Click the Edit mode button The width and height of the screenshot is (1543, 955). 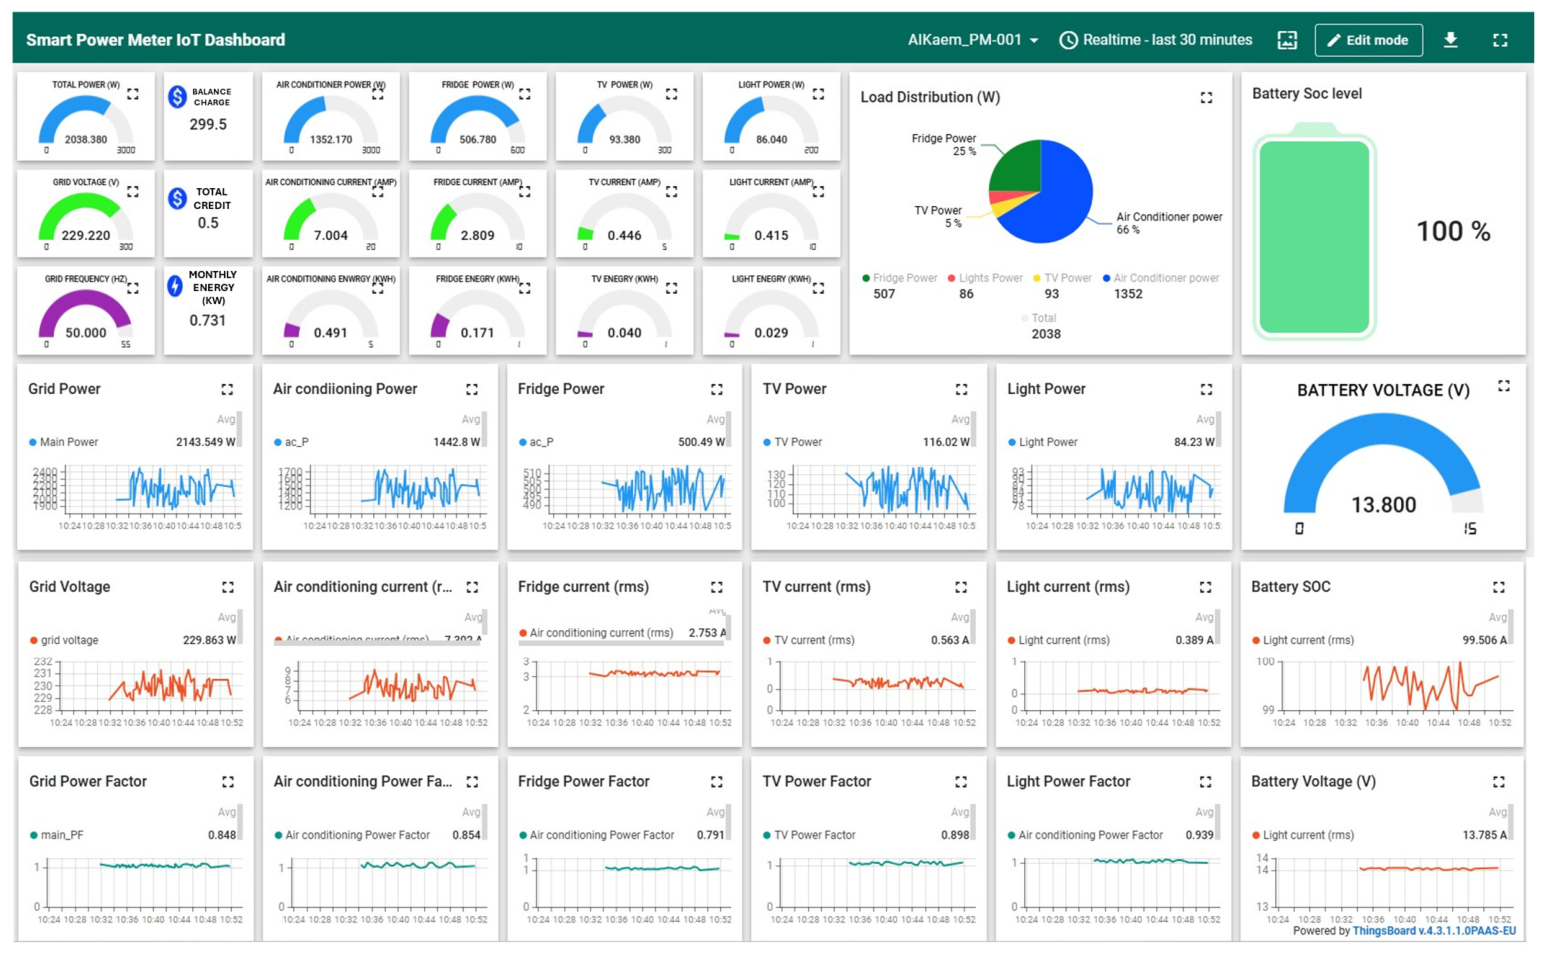[1368, 40]
